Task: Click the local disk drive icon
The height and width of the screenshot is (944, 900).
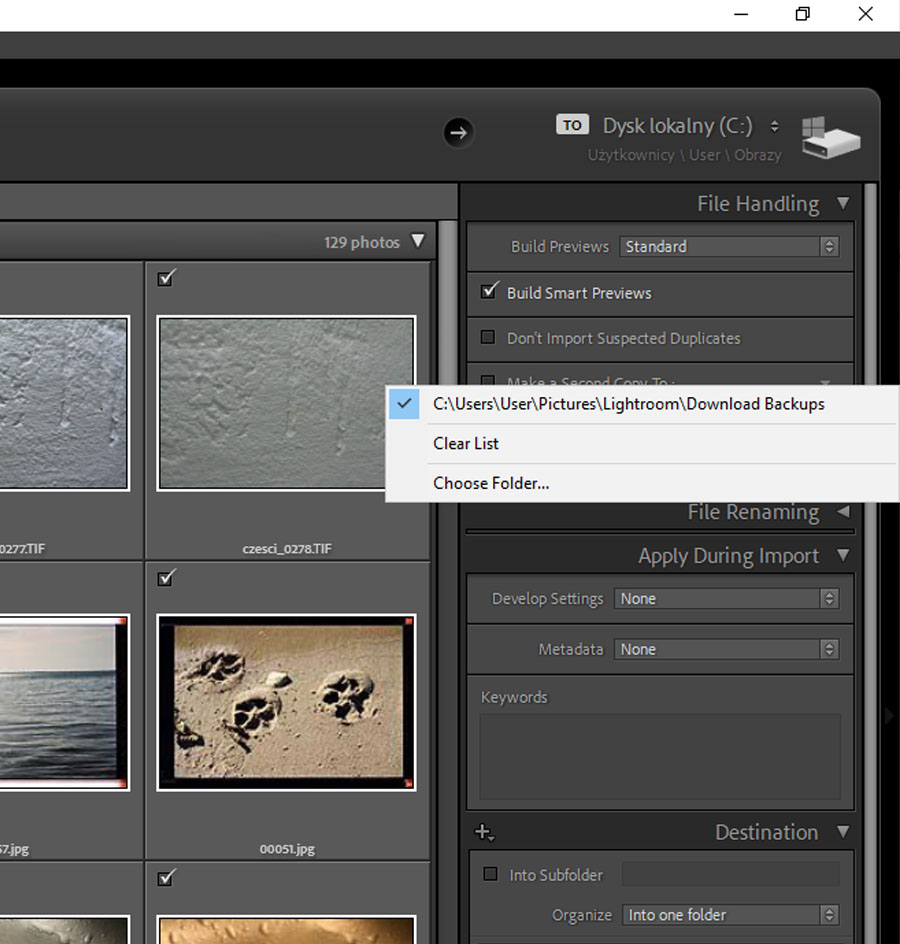Action: coord(830,138)
